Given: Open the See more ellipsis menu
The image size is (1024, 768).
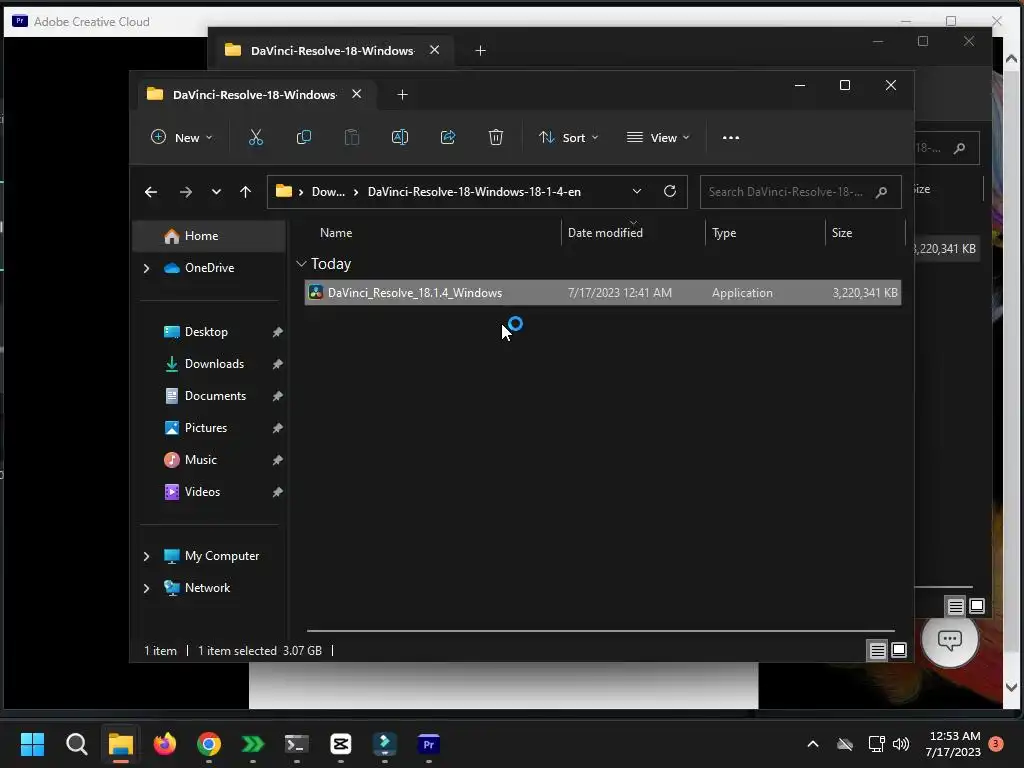Looking at the screenshot, I should (731, 138).
